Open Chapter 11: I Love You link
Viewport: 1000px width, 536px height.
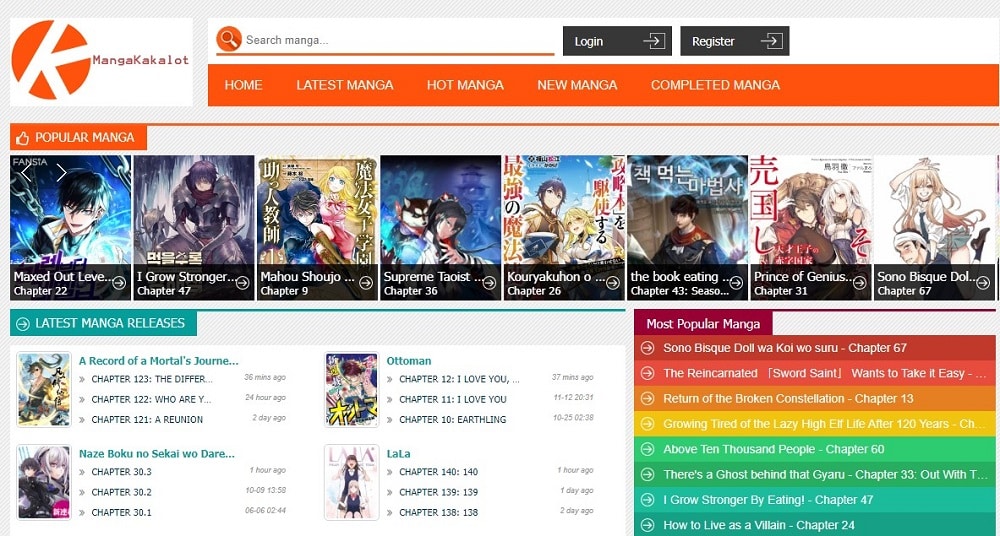click(x=453, y=399)
